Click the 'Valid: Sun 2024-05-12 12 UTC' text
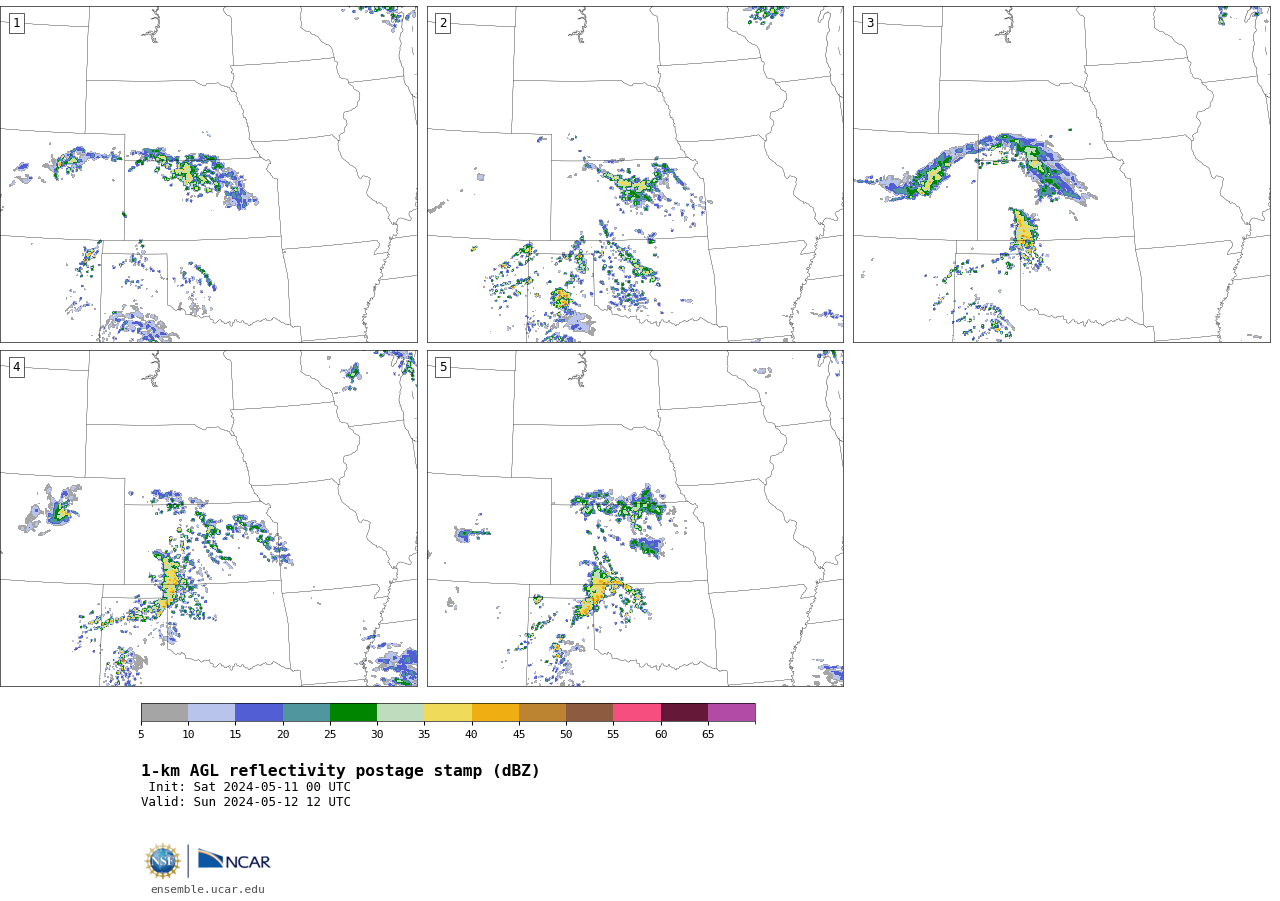1280x901 pixels. 246,802
